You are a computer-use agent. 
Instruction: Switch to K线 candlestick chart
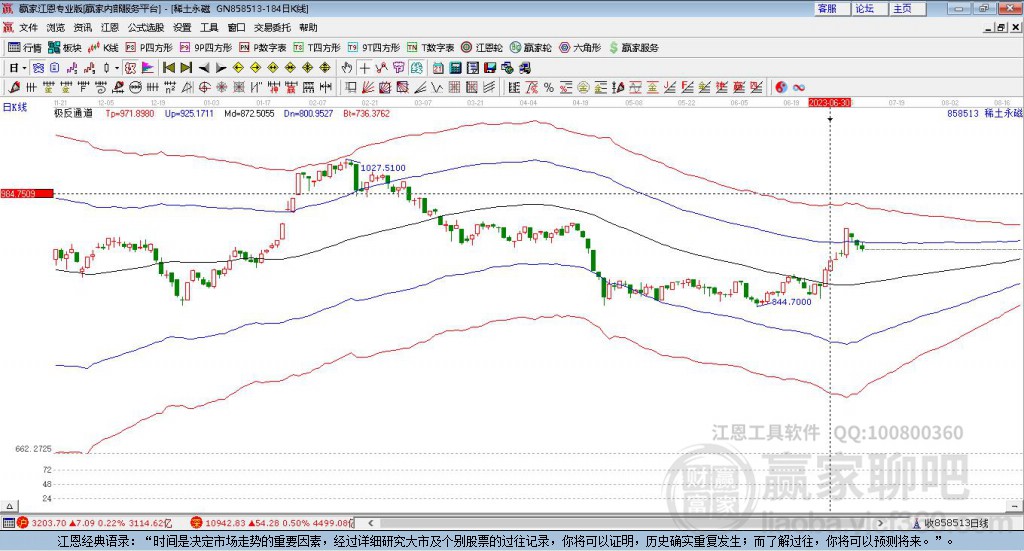(x=104, y=48)
